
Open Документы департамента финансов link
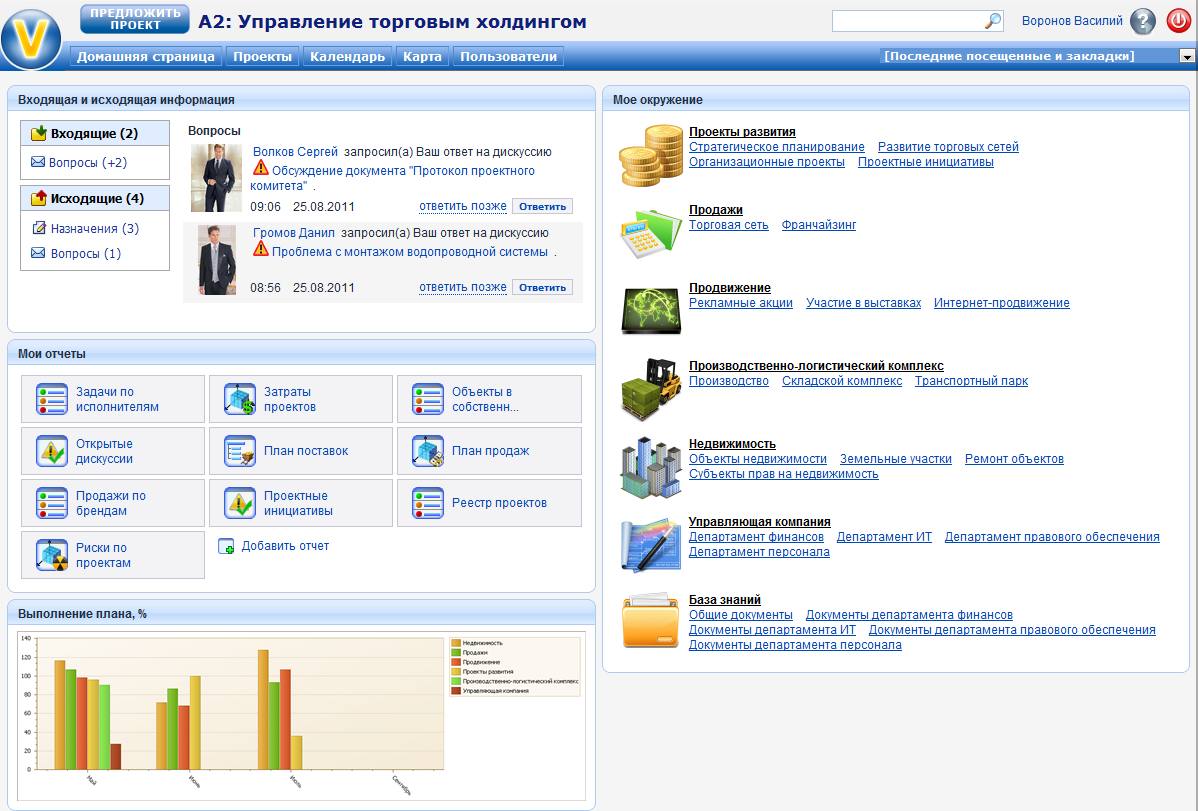[x=909, y=615]
